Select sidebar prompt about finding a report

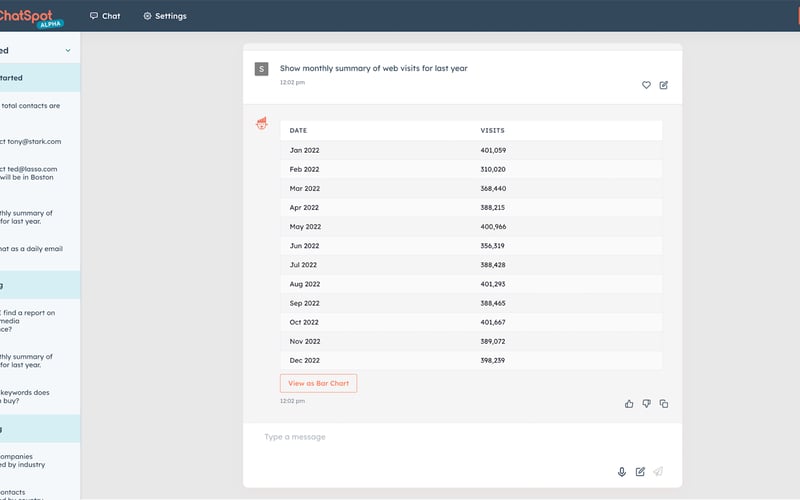28,321
